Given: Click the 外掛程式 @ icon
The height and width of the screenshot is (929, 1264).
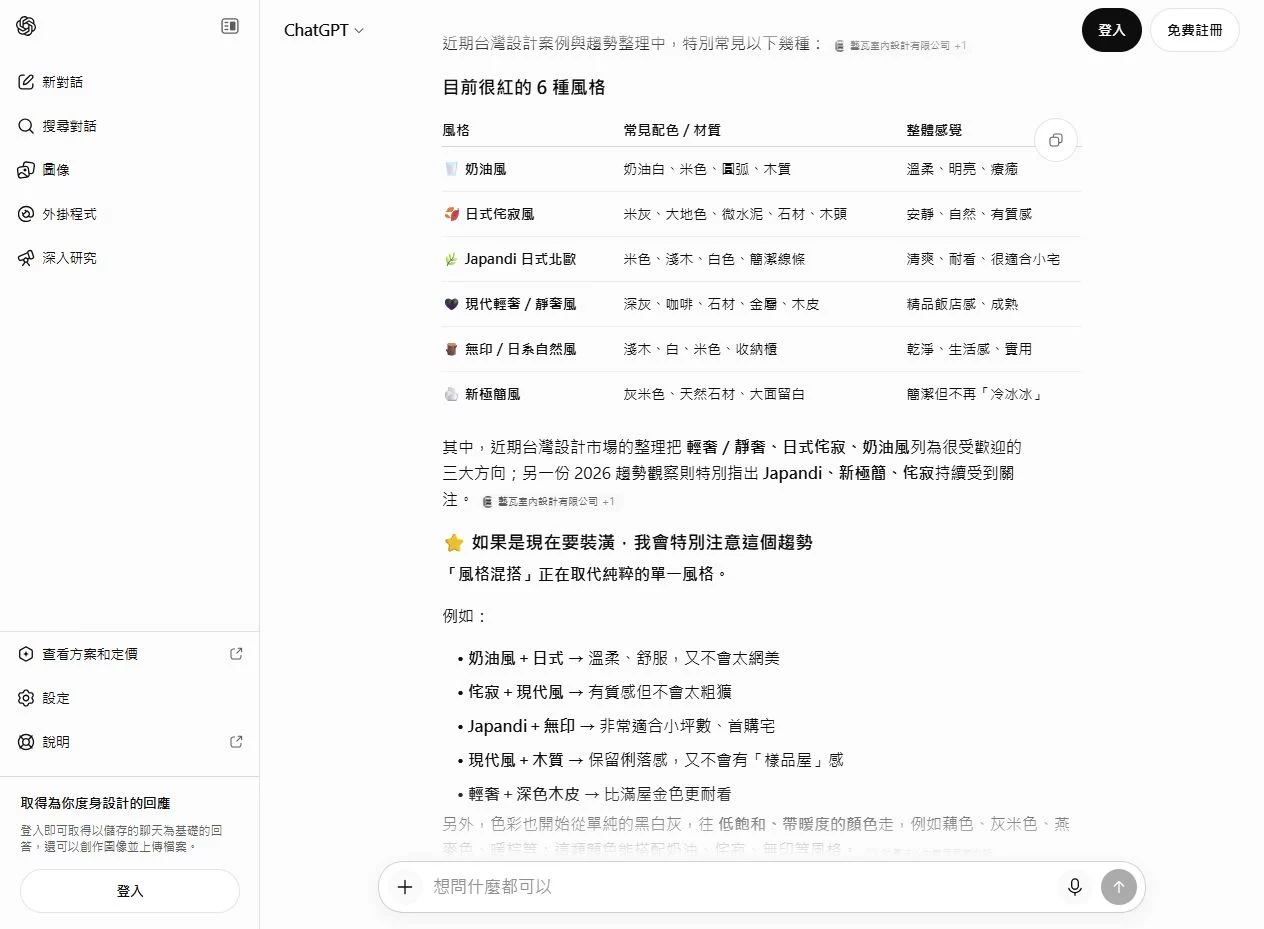Looking at the screenshot, I should click(x=26, y=214).
